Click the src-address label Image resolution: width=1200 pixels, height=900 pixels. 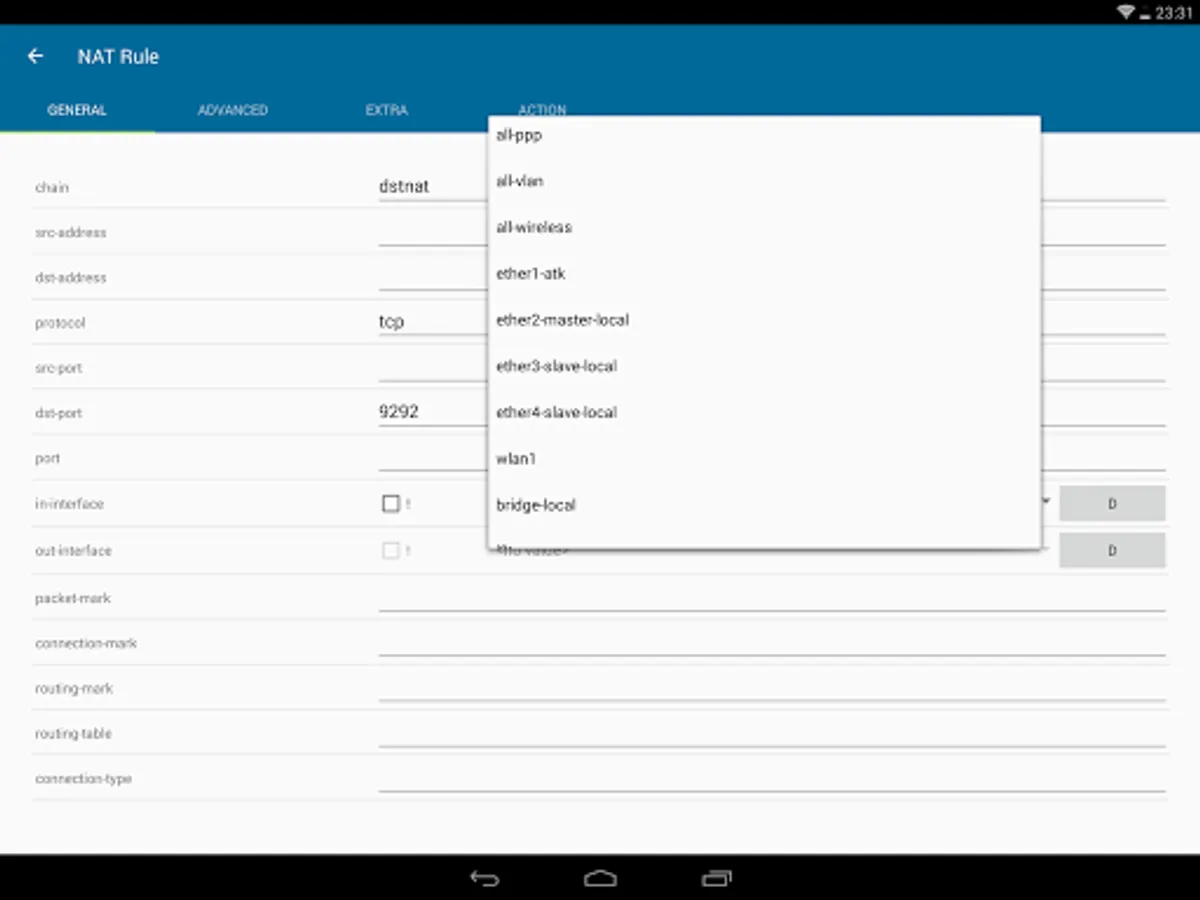pos(70,232)
